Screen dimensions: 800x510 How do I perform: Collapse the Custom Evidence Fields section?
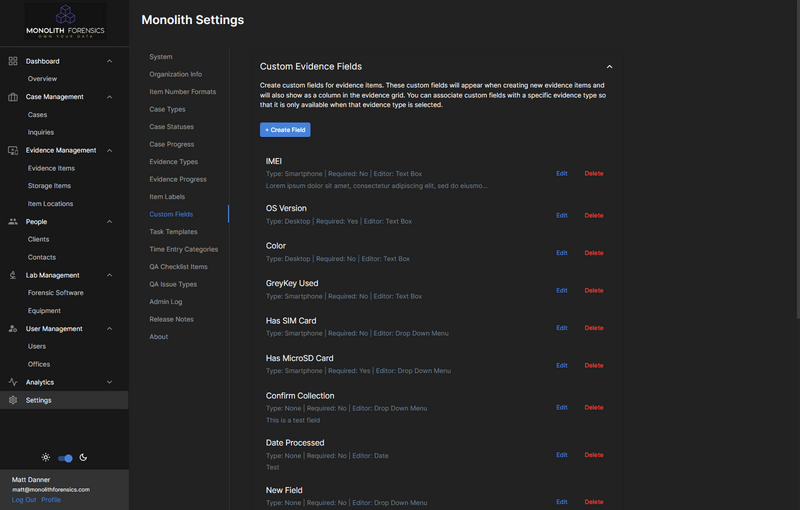click(x=610, y=67)
